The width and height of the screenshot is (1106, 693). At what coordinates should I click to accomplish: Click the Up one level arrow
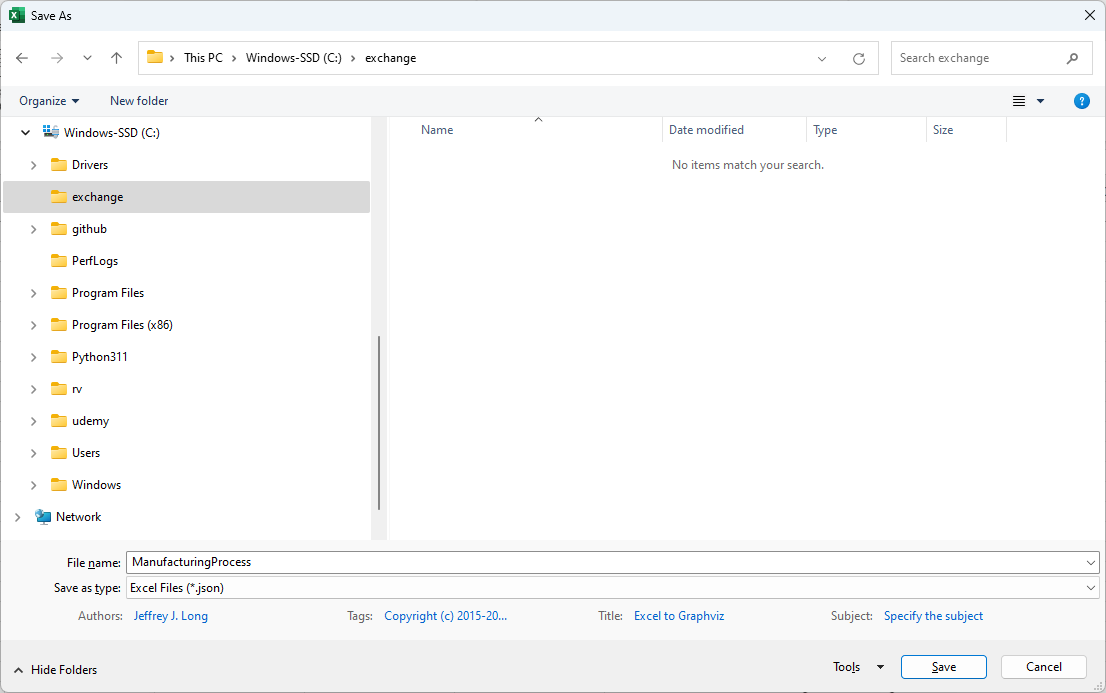(116, 58)
